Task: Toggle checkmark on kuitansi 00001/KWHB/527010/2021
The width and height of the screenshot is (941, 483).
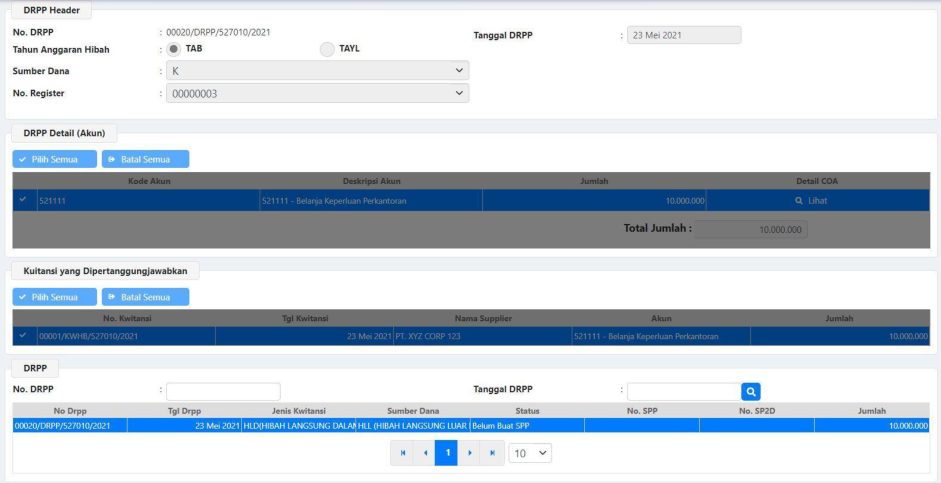Action: [23, 336]
